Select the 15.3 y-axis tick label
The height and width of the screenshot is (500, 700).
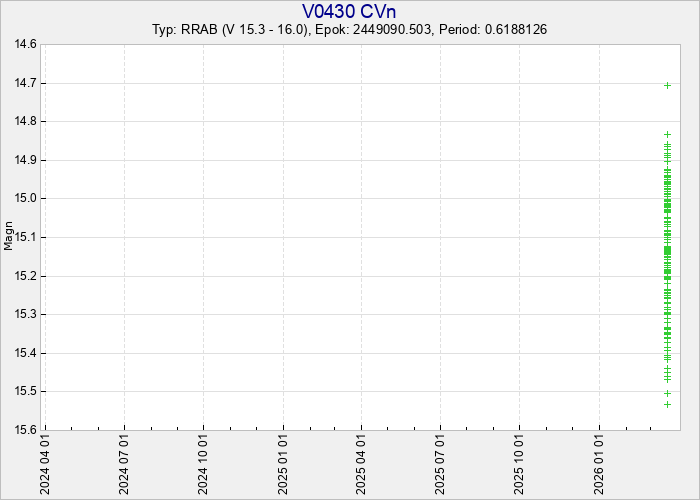click(26, 314)
